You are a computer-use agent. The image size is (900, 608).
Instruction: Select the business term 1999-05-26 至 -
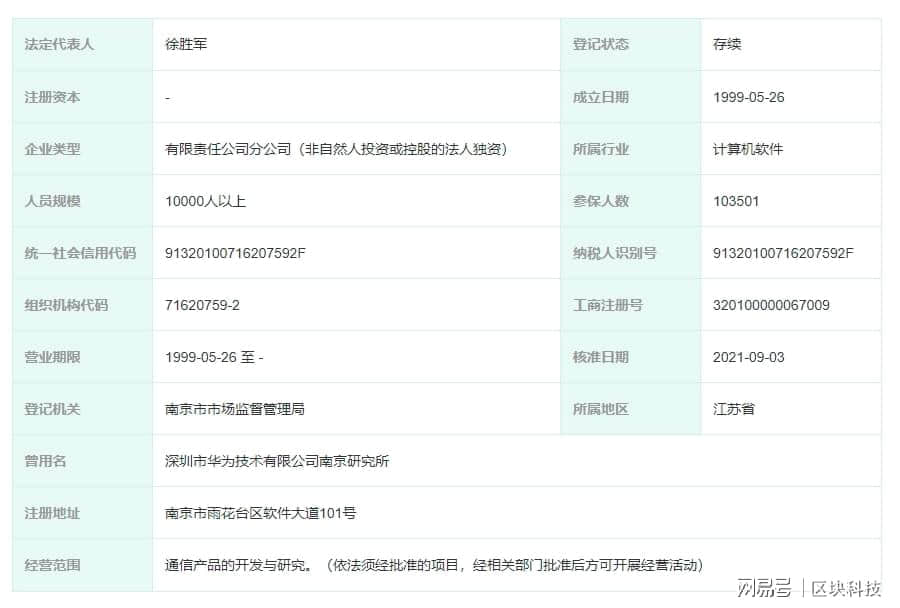click(x=214, y=357)
